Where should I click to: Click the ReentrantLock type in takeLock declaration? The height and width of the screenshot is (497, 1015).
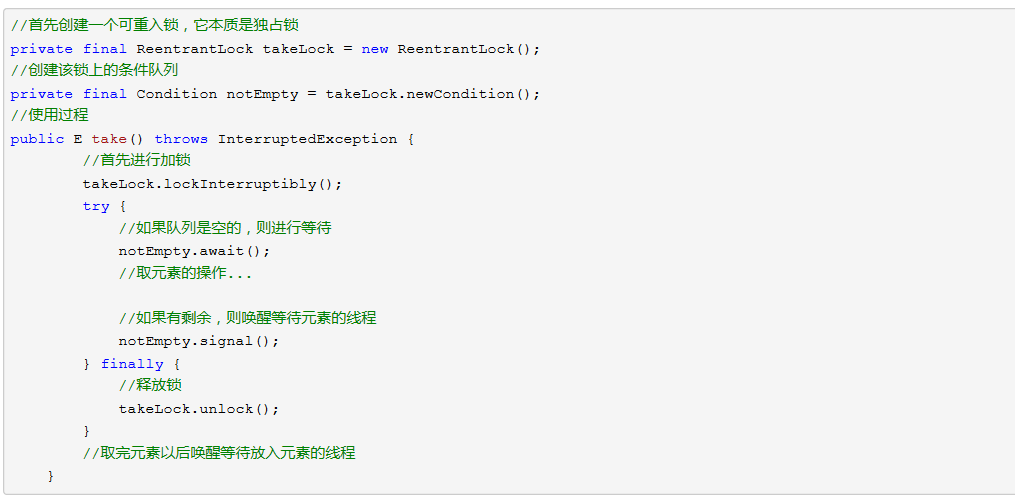[x=195, y=49]
